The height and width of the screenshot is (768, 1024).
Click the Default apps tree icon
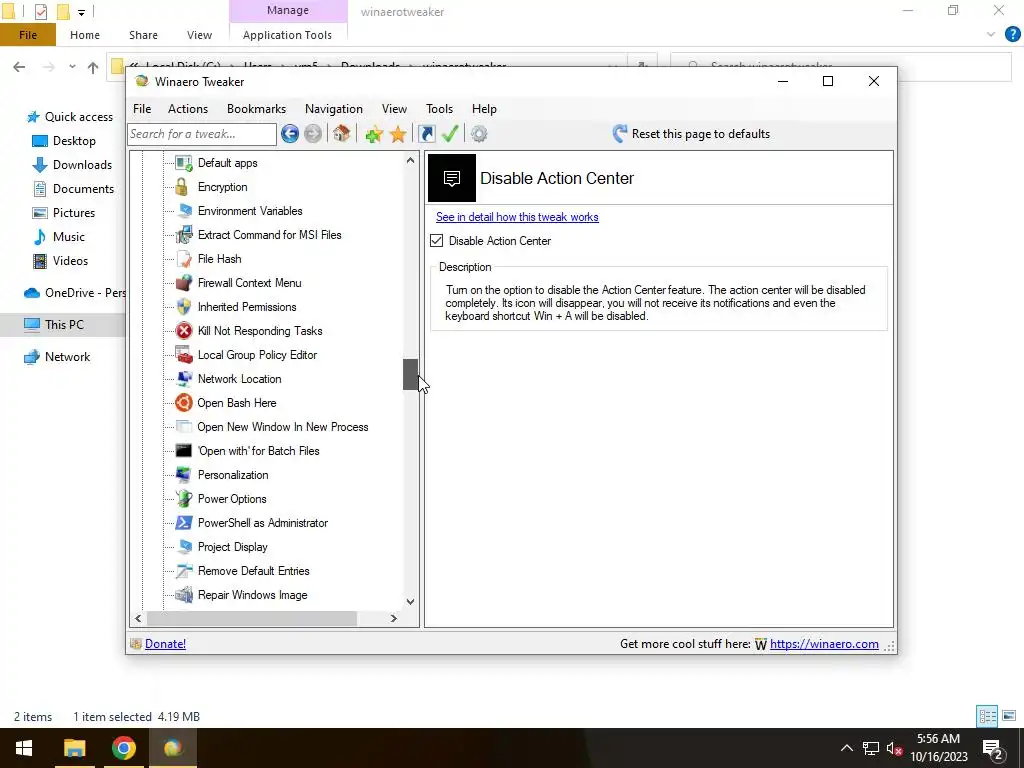coord(184,163)
